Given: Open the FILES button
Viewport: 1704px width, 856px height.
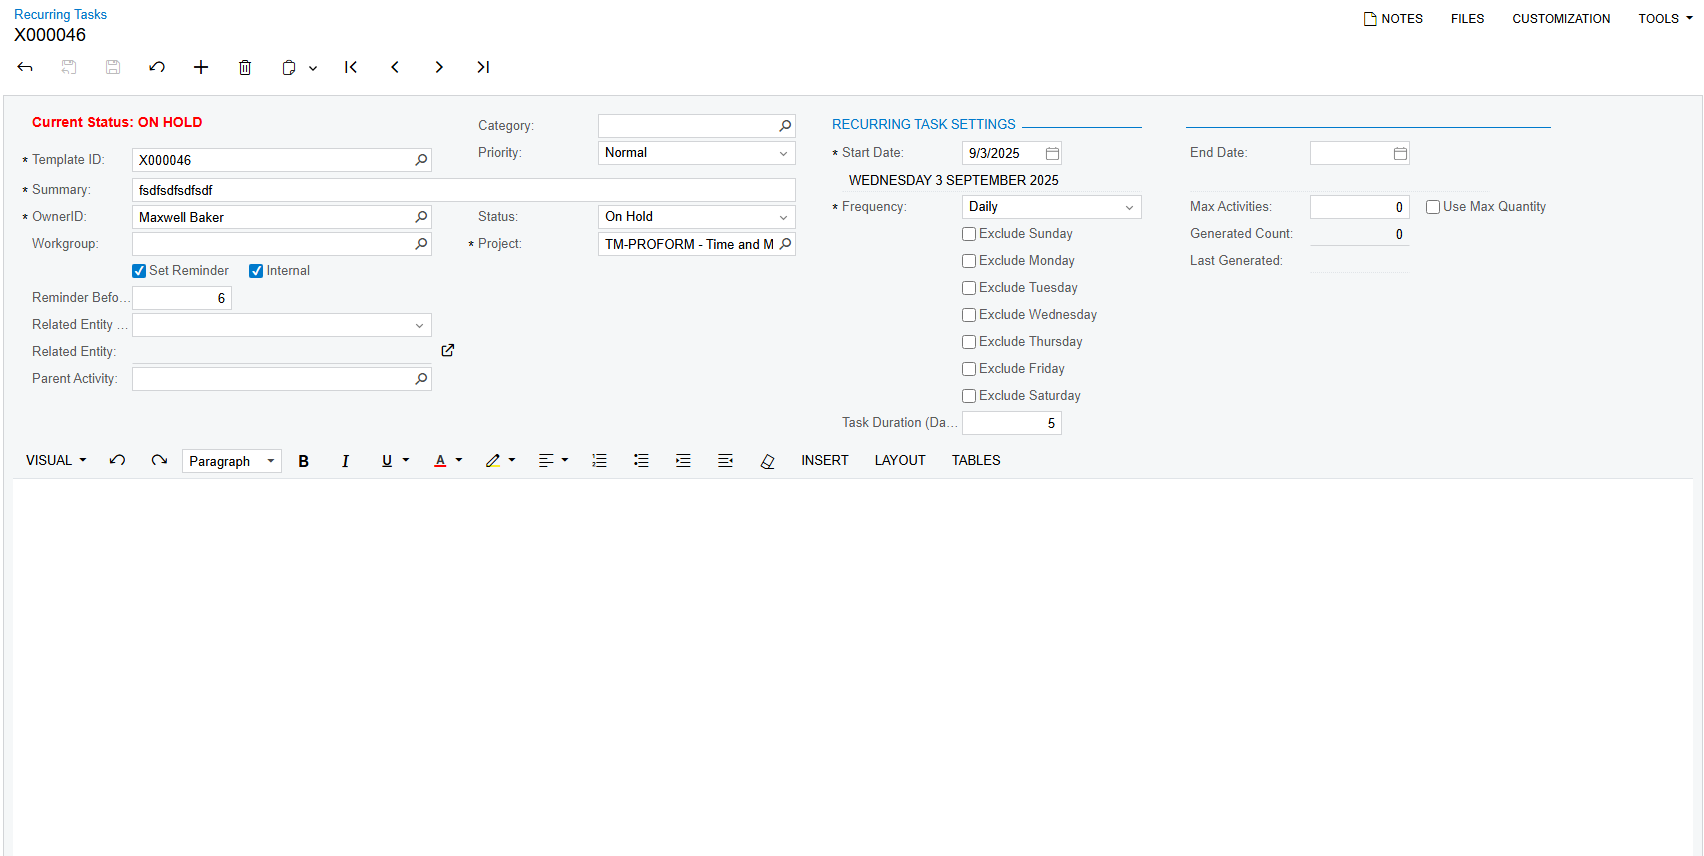Looking at the screenshot, I should pos(1467,19).
